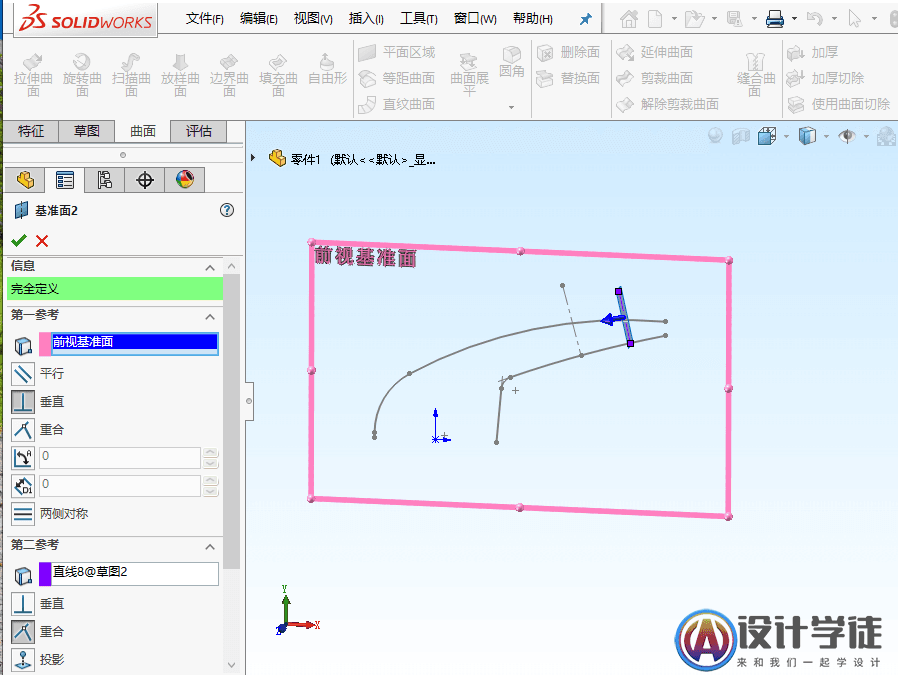Open the dropdown arrow next to Print
This screenshot has width=898, height=675.
(x=794, y=19)
